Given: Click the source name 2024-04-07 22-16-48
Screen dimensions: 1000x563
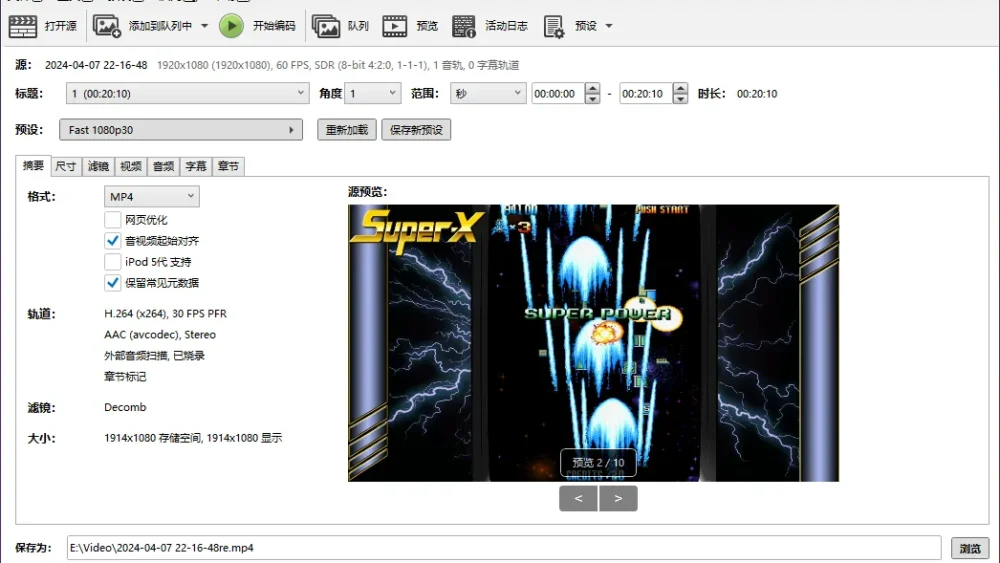Looking at the screenshot, I should (96, 65).
